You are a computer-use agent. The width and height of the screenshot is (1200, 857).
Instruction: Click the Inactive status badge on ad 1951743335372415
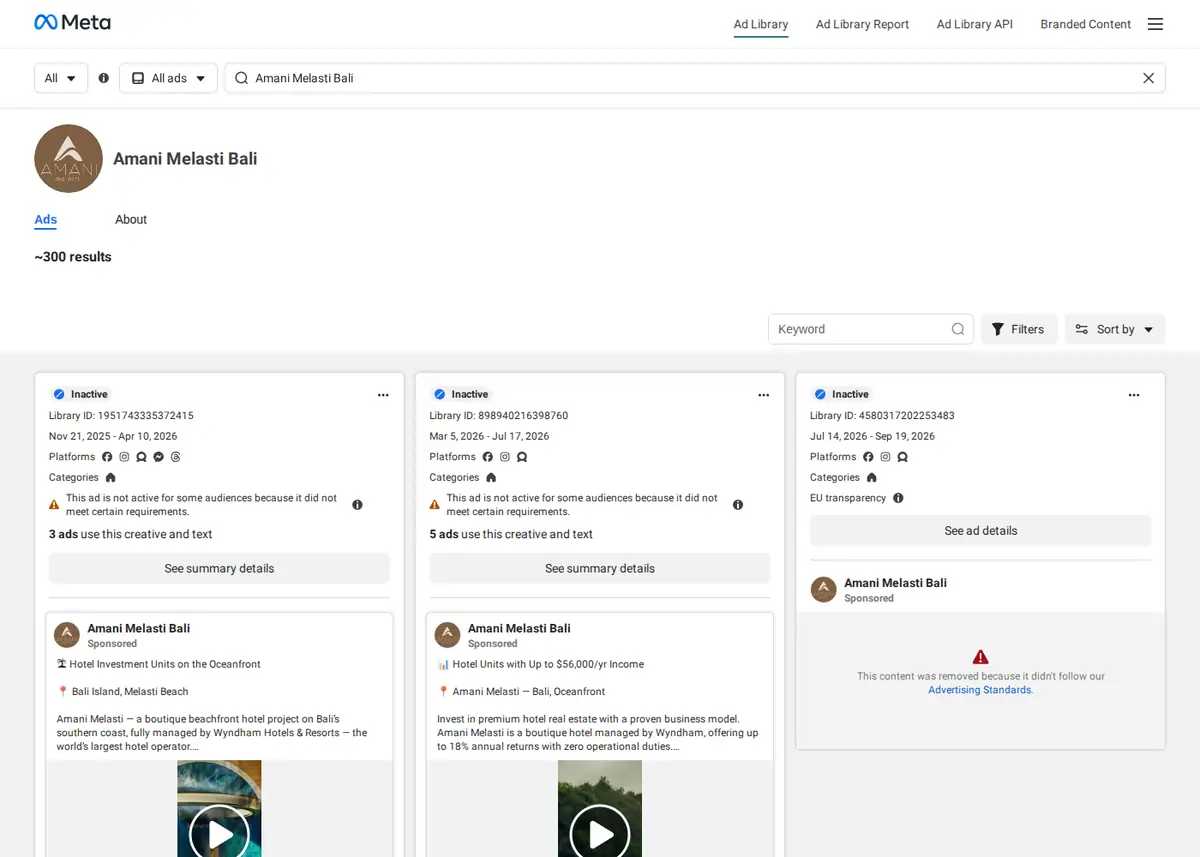click(80, 394)
